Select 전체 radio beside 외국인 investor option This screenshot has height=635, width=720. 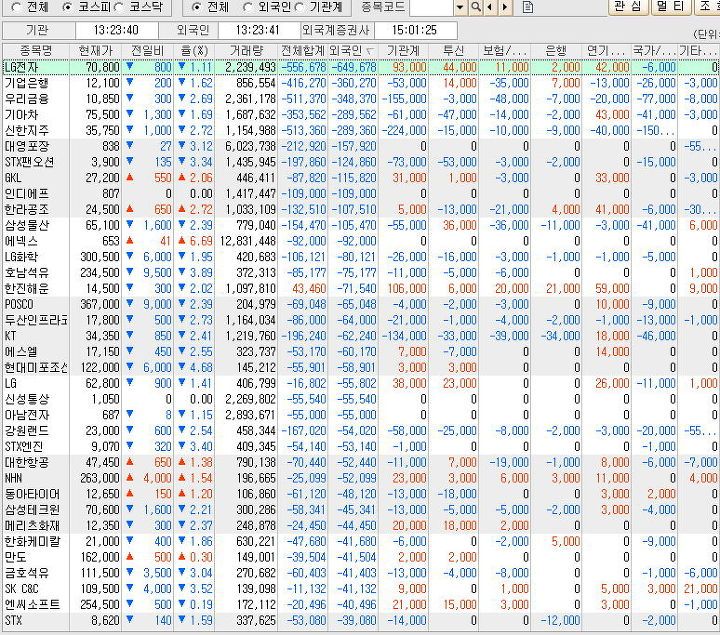[197, 7]
